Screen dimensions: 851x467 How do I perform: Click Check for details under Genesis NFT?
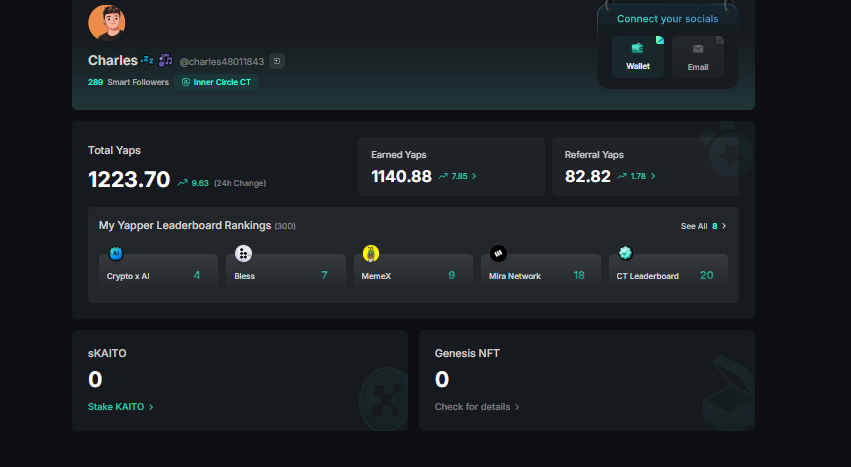click(472, 407)
